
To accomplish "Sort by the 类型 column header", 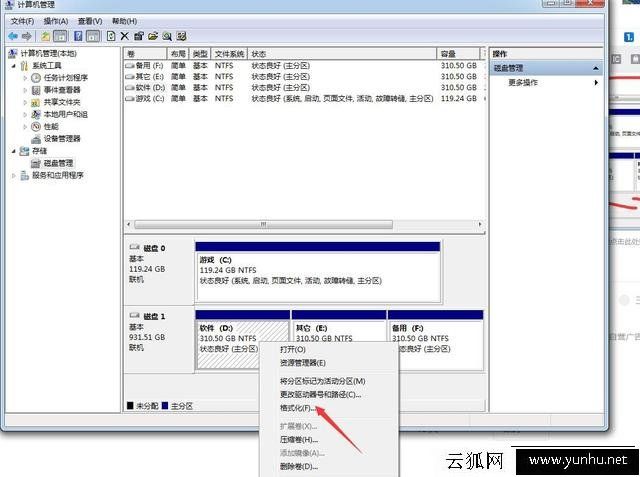I will point(200,54).
